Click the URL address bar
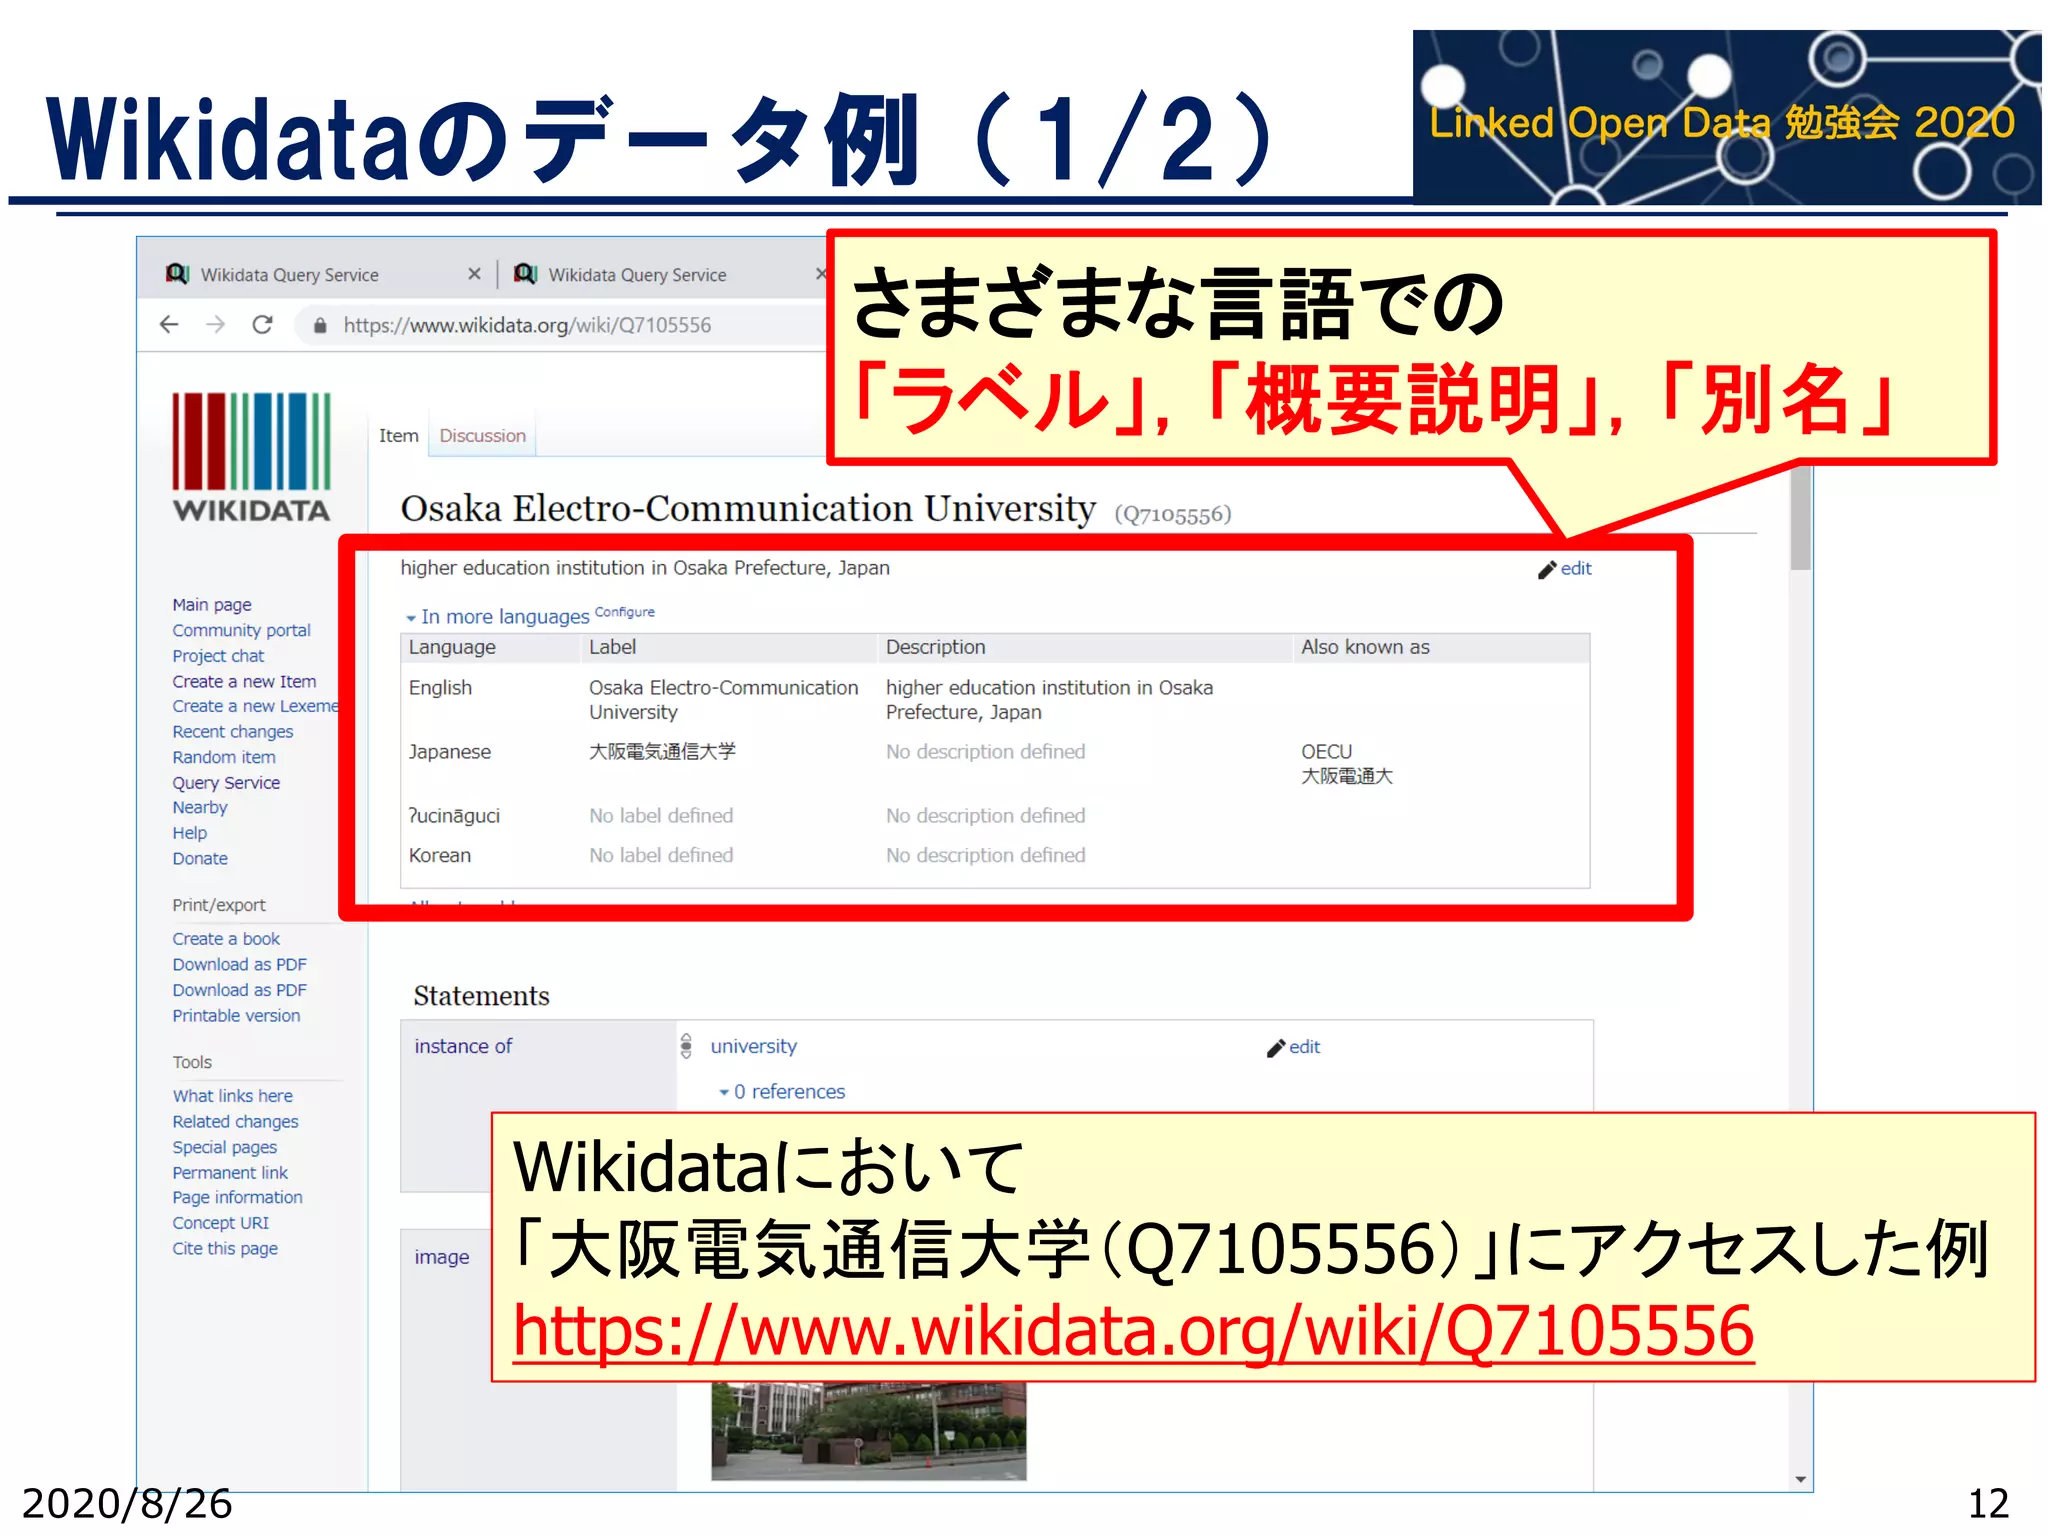This screenshot has width=2048, height=1536. [x=527, y=325]
